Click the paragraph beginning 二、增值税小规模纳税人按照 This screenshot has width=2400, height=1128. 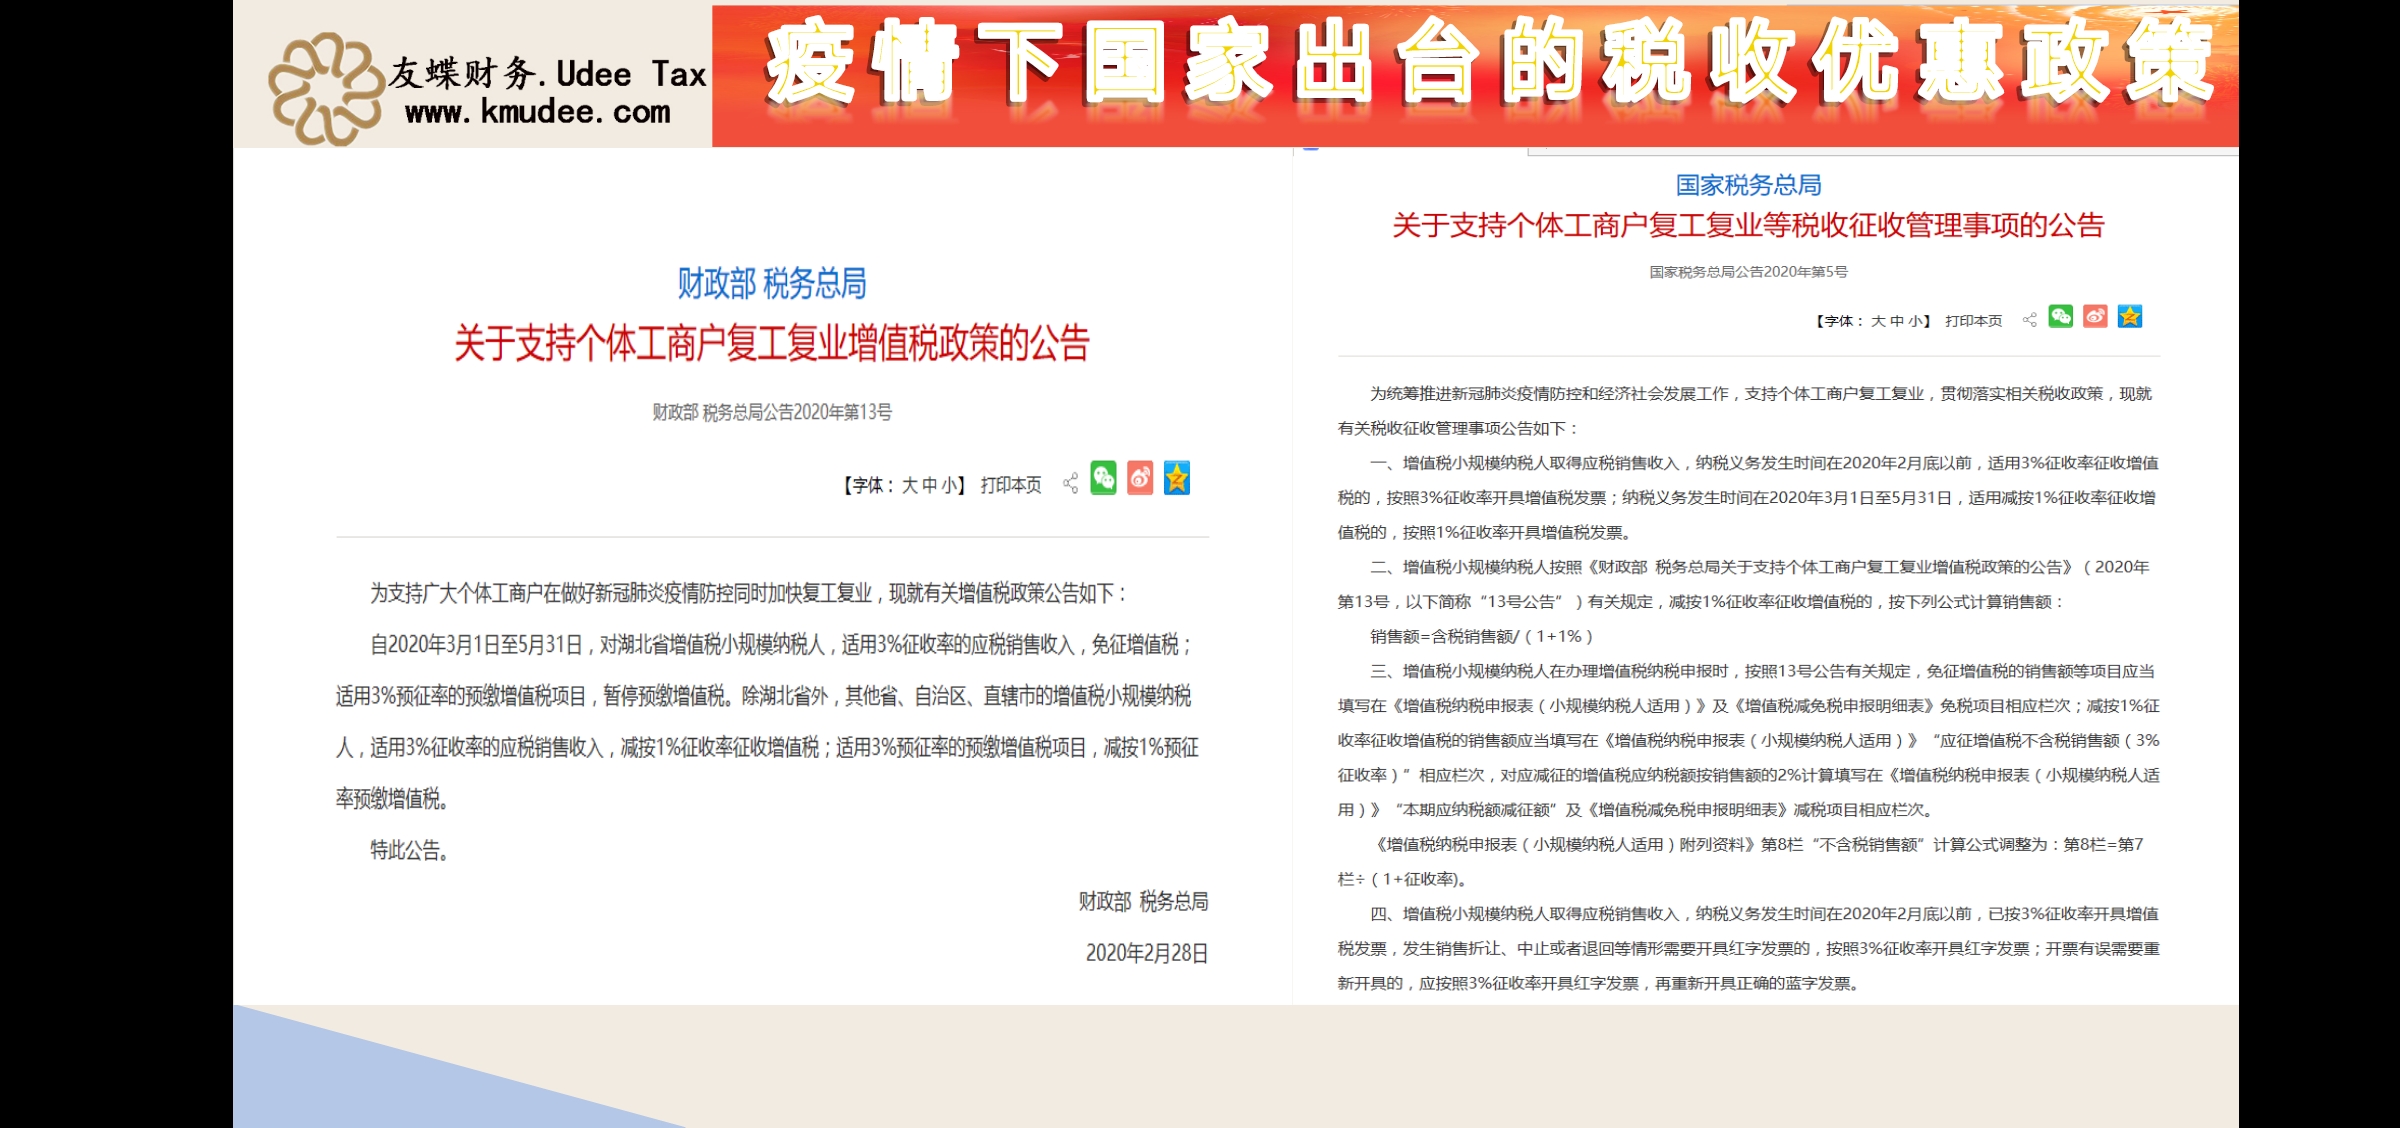click(x=1744, y=584)
